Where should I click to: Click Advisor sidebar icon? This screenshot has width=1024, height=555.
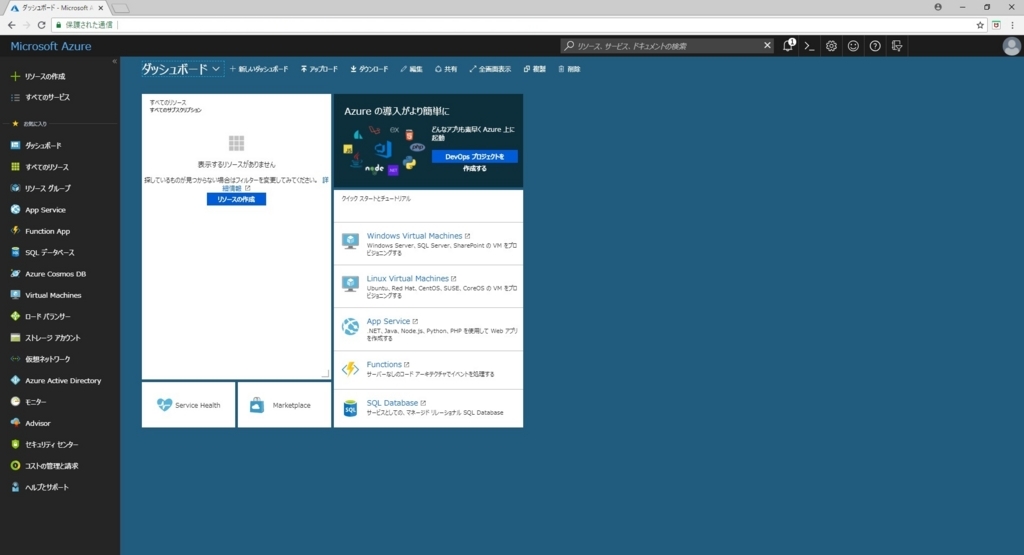pos(15,423)
